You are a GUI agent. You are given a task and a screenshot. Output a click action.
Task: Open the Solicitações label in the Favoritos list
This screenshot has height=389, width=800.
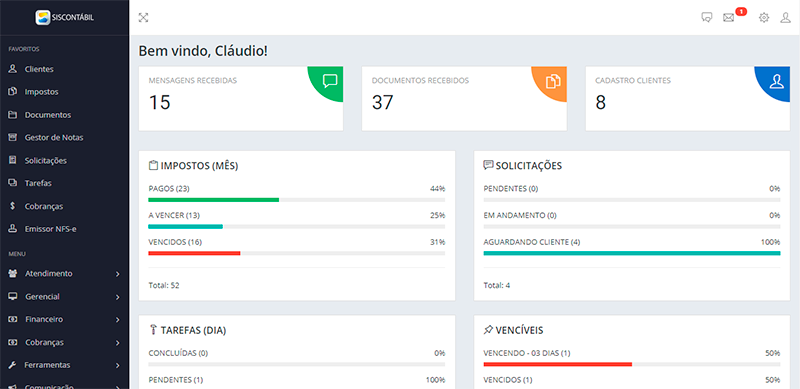[46, 160]
